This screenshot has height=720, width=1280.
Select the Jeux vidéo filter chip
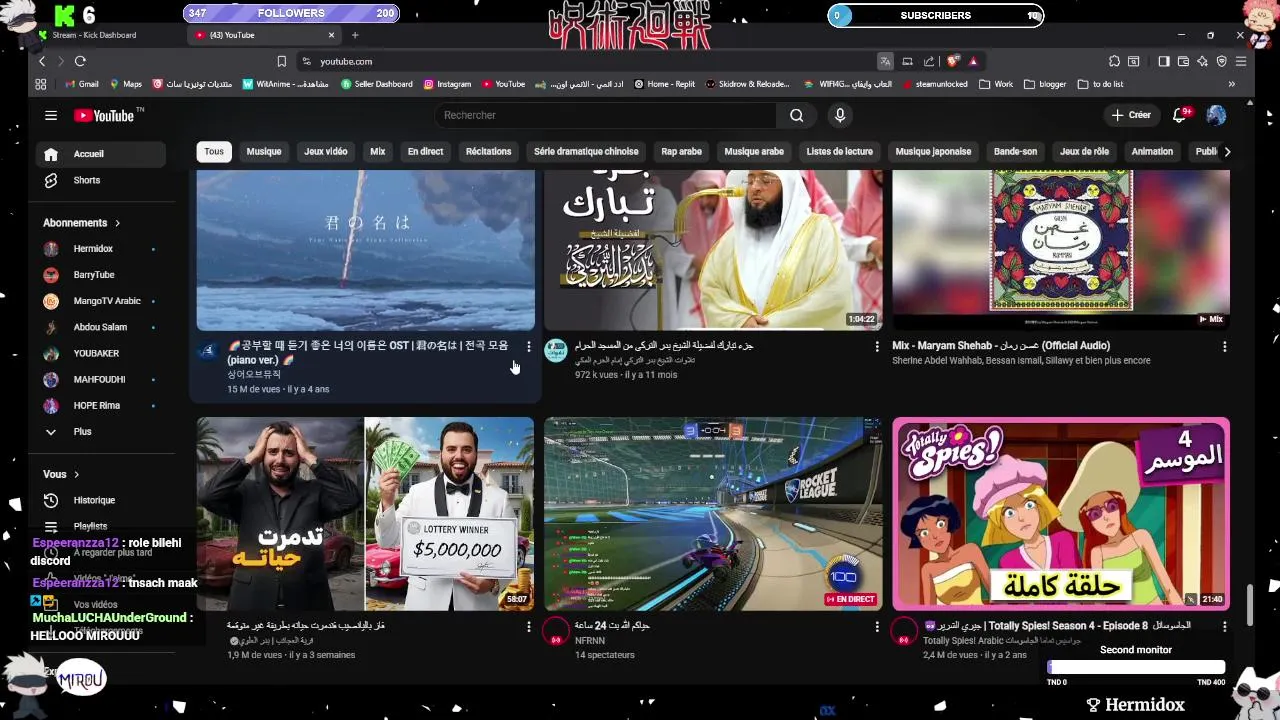[326, 152]
